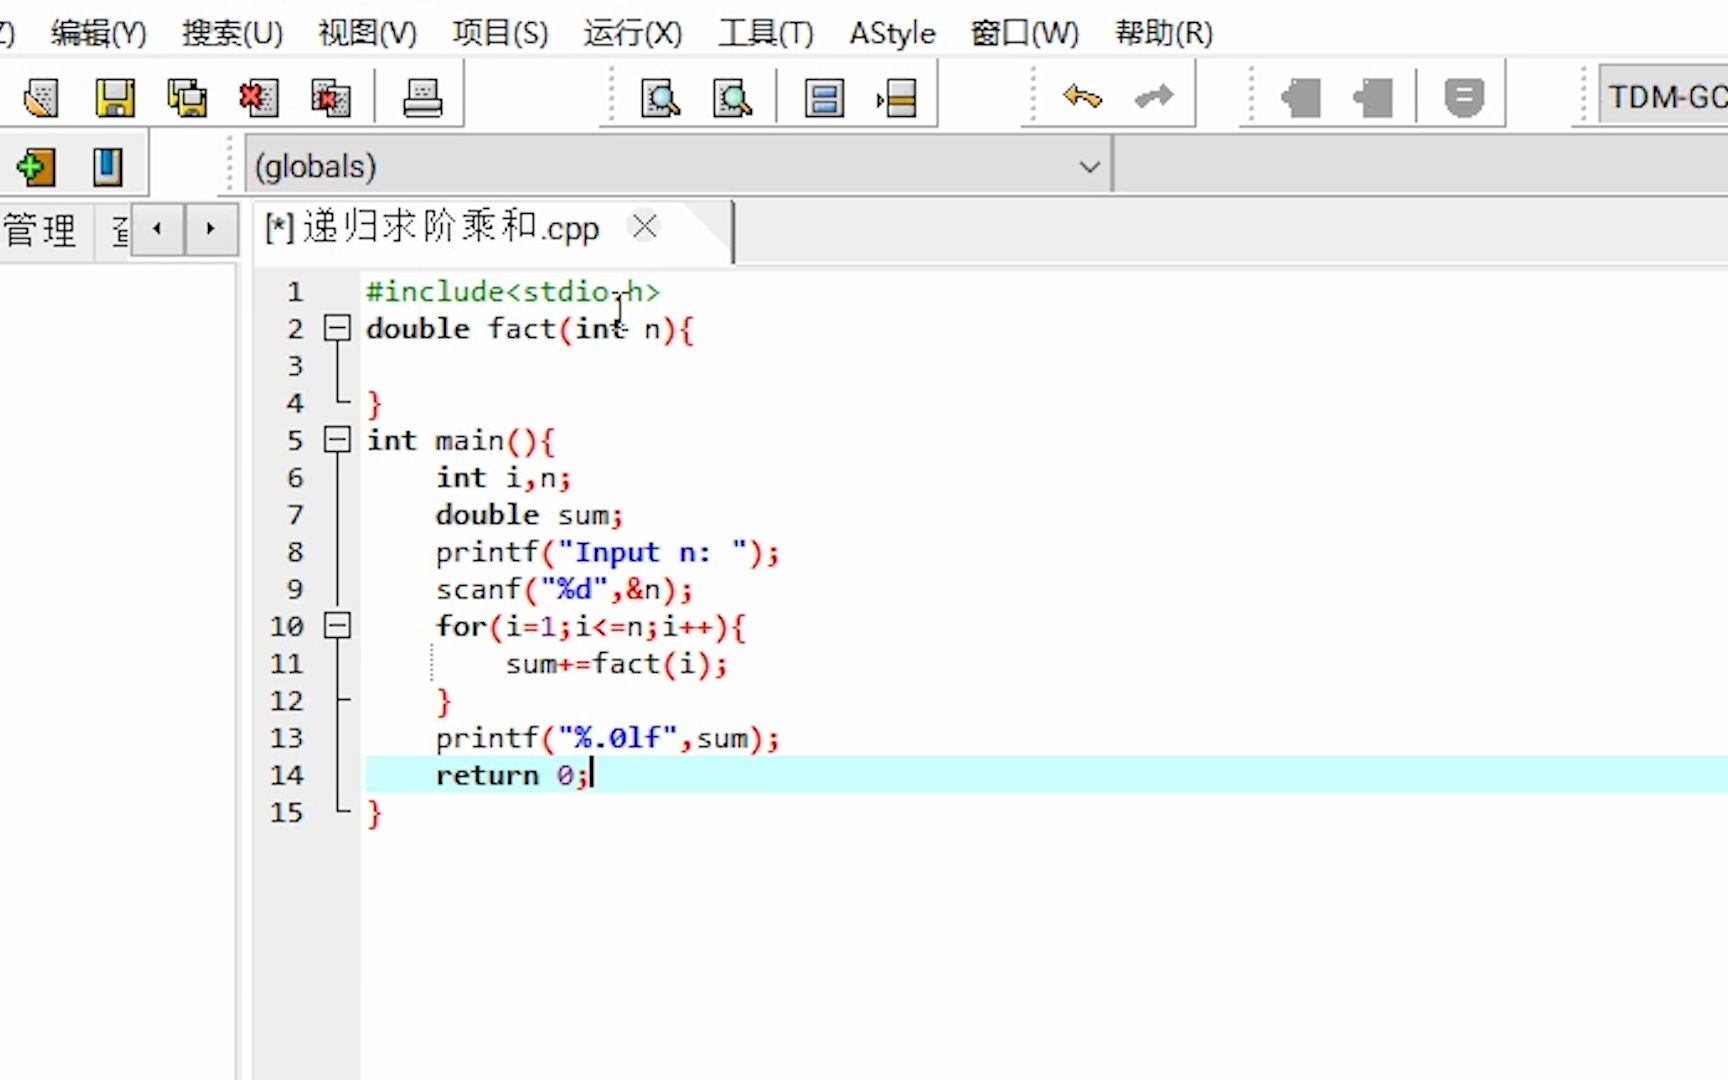This screenshot has height=1080, width=1728.
Task: Click the 'double sum;' declaration line
Action: point(529,515)
